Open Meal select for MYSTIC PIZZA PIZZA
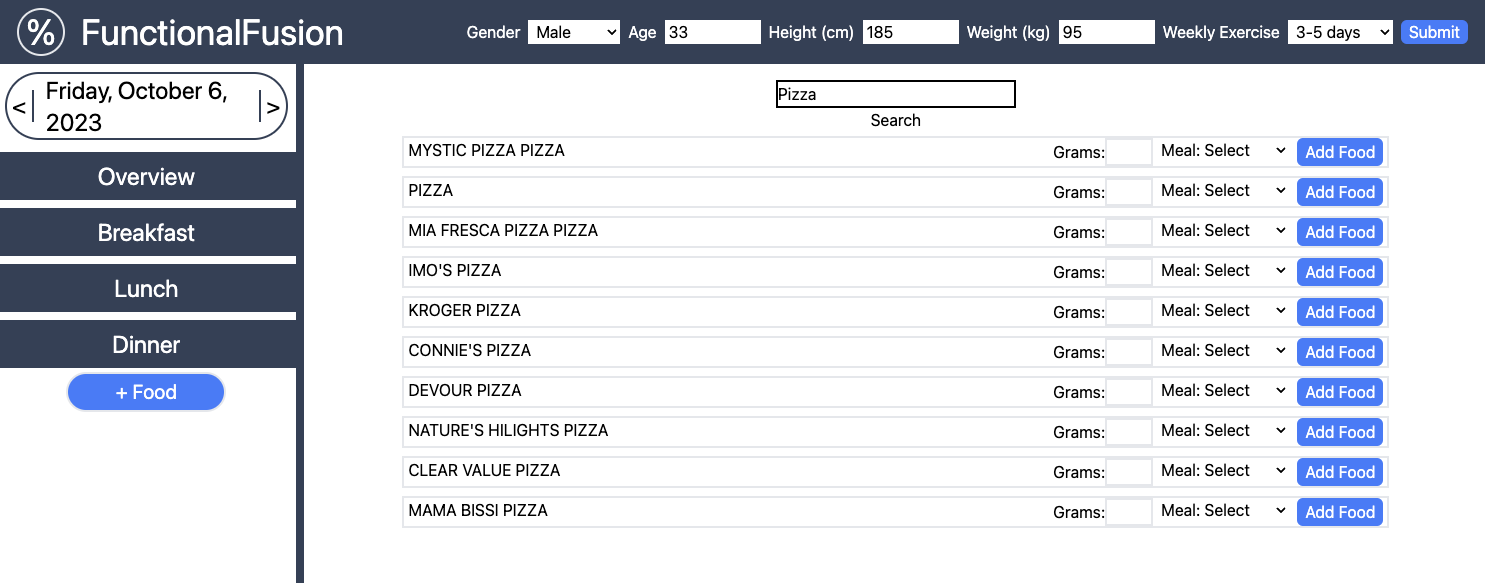Screen dimensions: 1485x583 pyautogui.click(x=1224, y=151)
